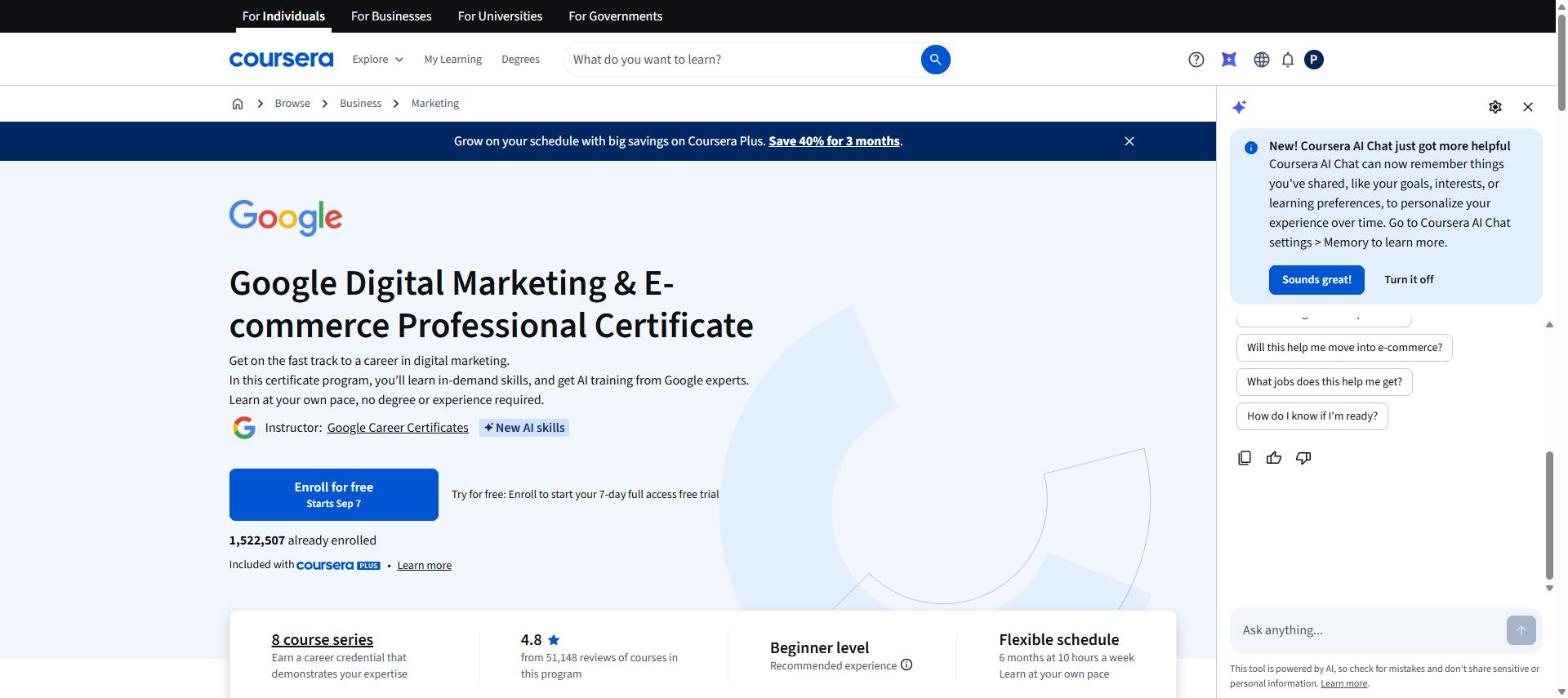This screenshot has width=1568, height=698.
Task: Go to Browse breadcrumb
Action: tap(292, 103)
